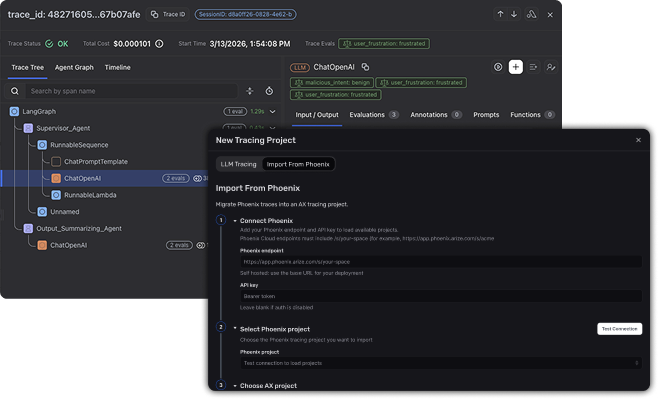The image size is (658, 399).
Task: Click the orange icon of the bottom ChatOpenAI
Action: [42, 245]
